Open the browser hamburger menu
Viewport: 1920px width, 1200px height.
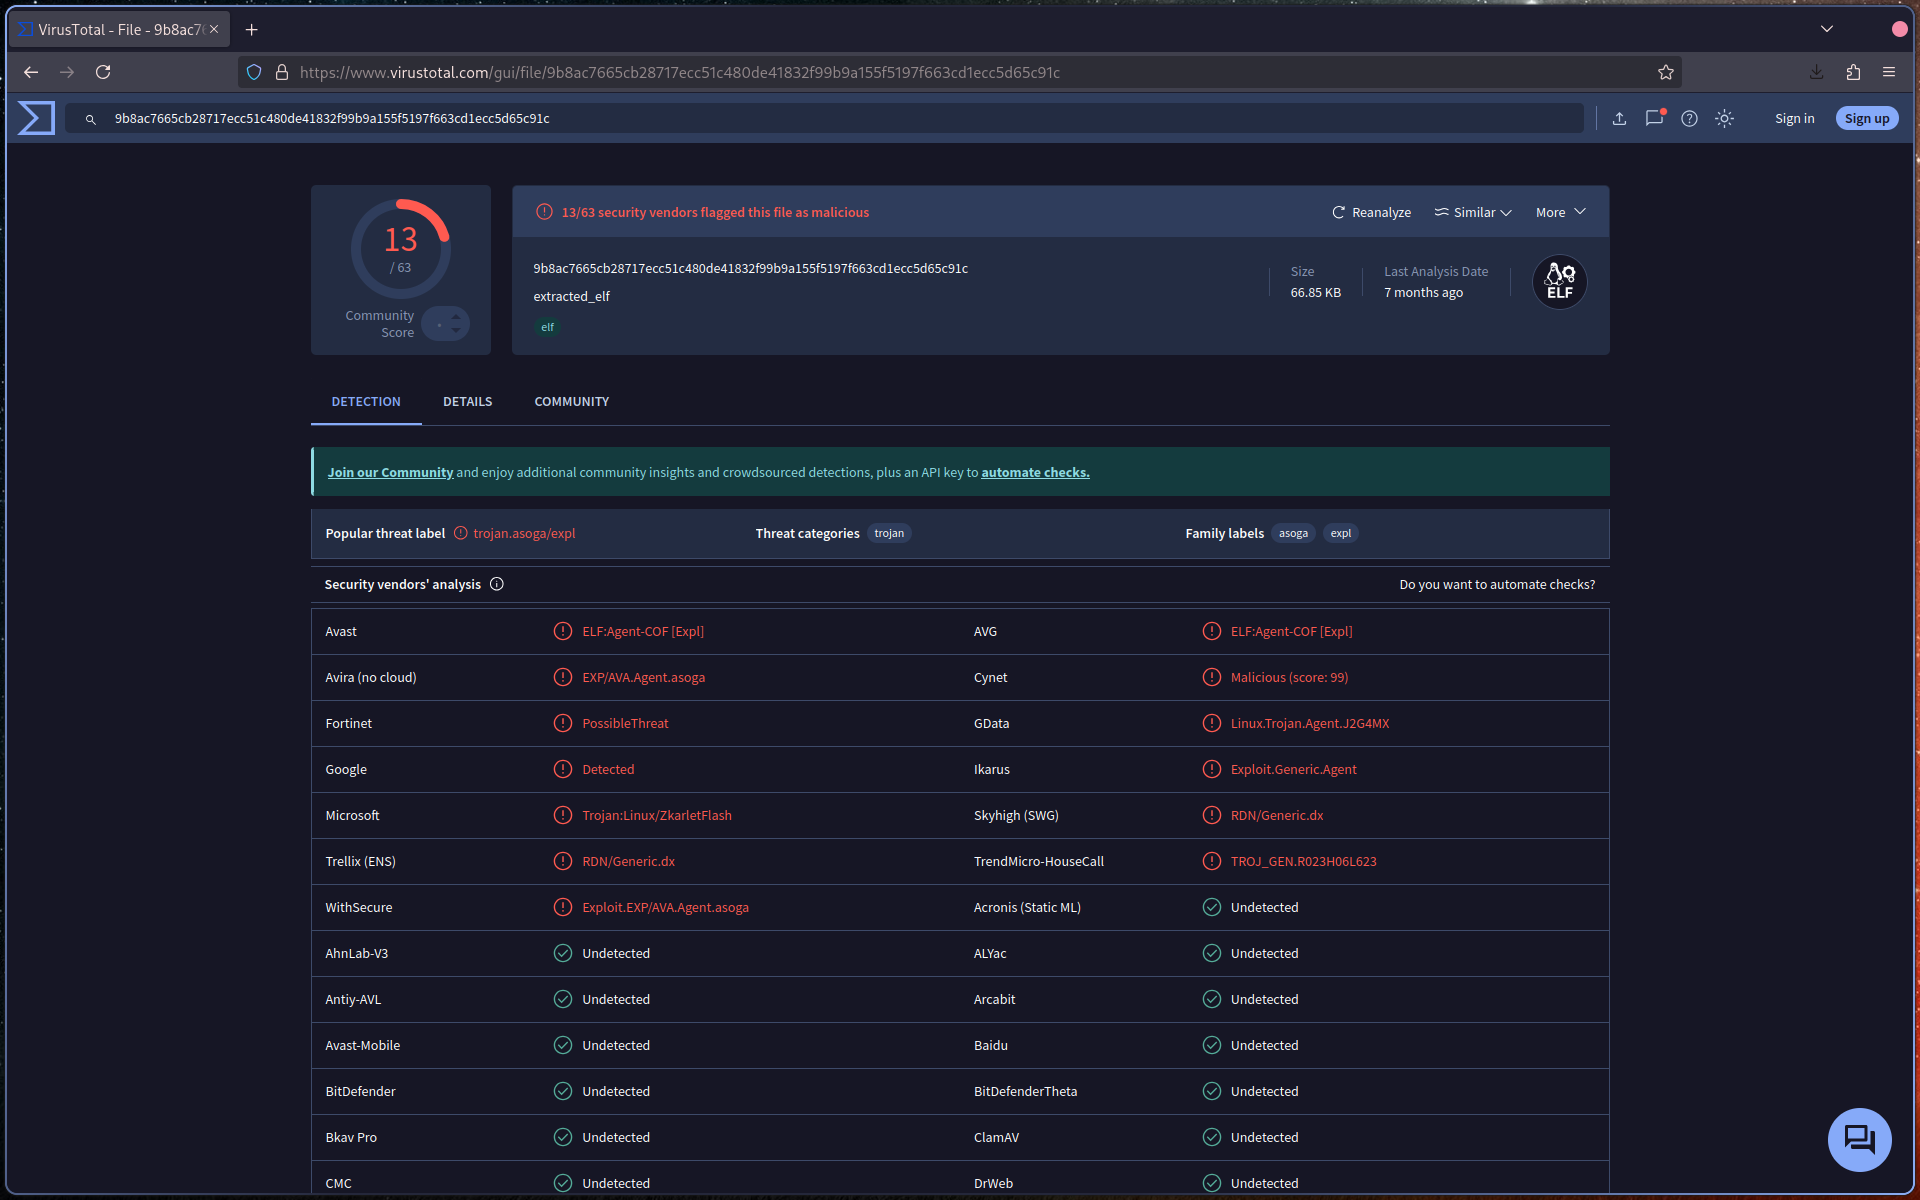point(1889,72)
